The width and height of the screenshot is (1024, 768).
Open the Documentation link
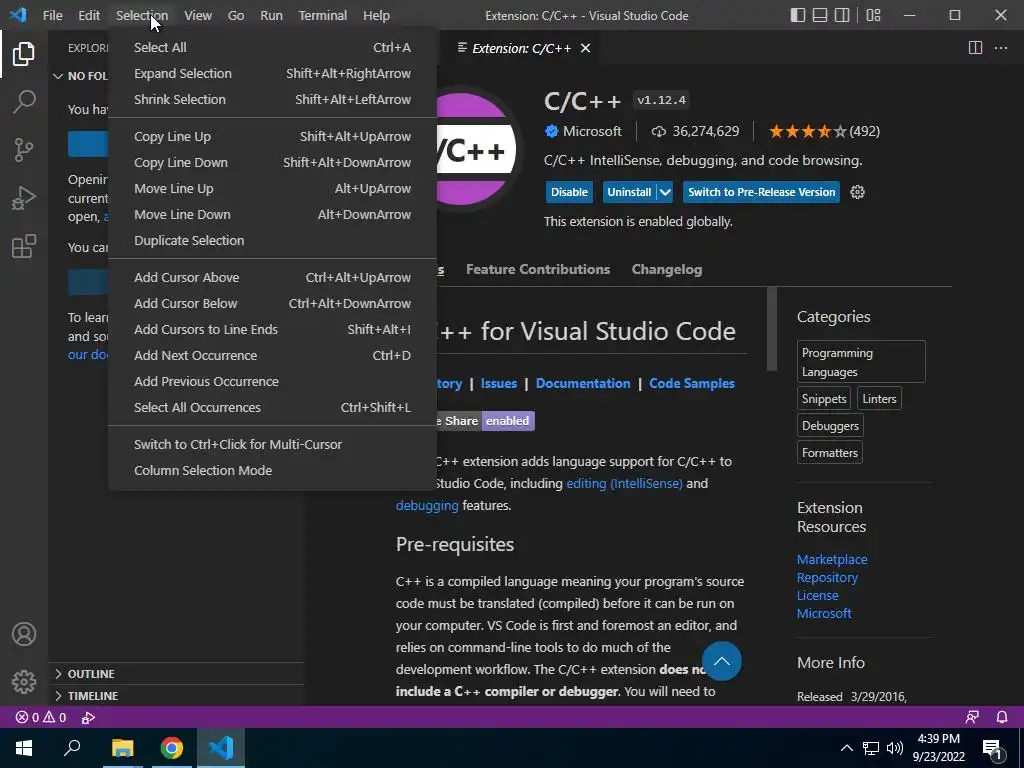pyautogui.click(x=583, y=383)
